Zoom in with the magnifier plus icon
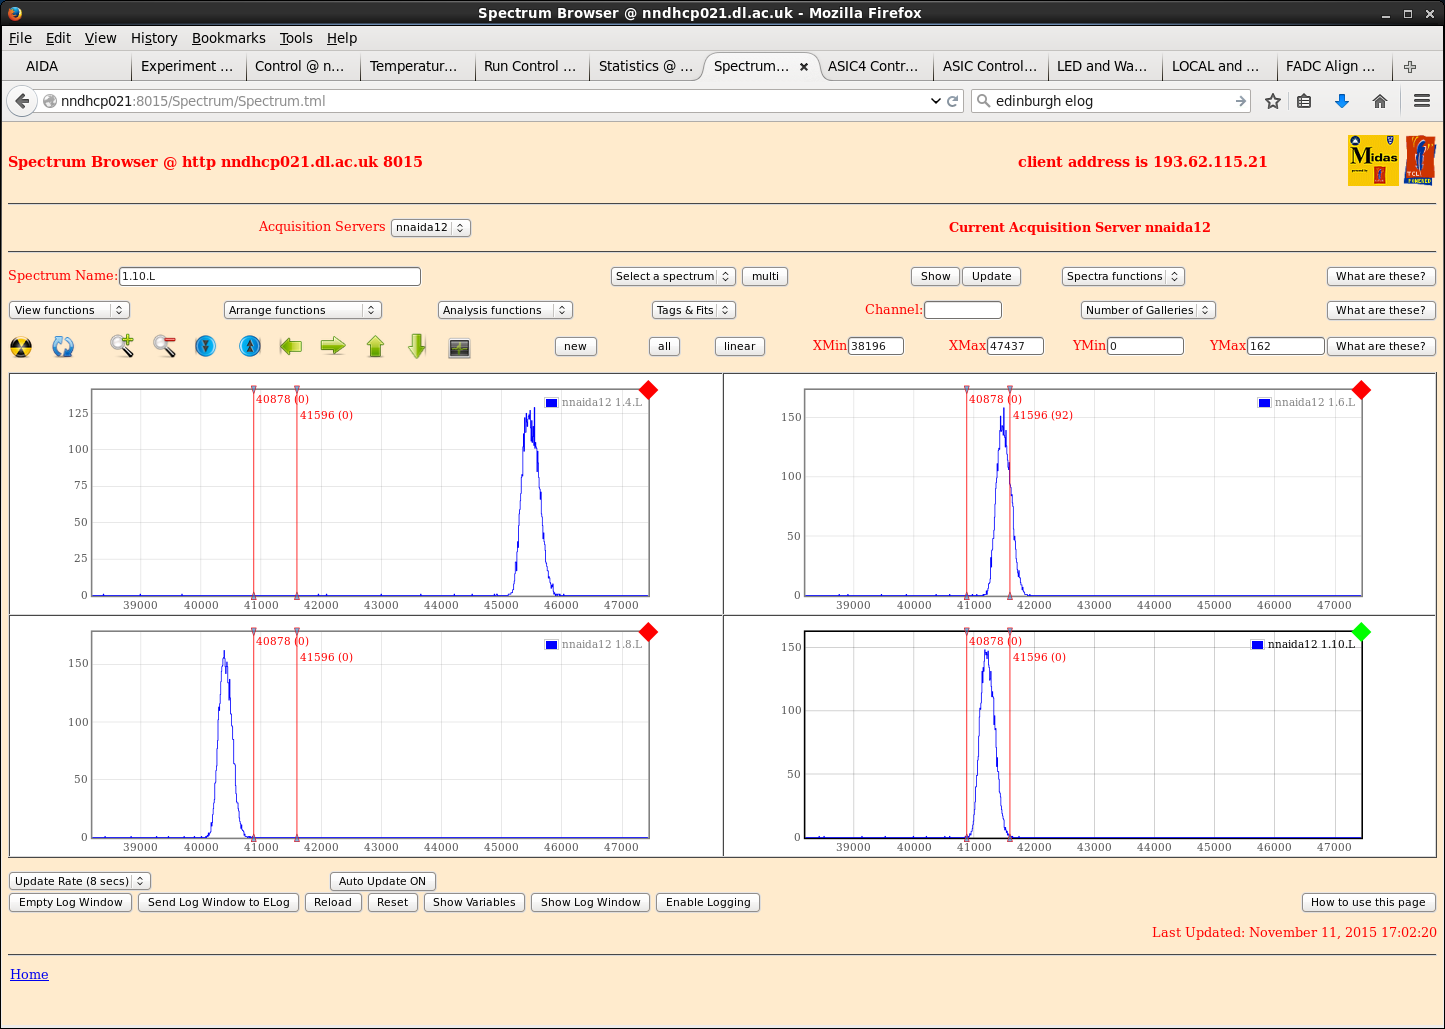The image size is (1445, 1029). pos(122,346)
